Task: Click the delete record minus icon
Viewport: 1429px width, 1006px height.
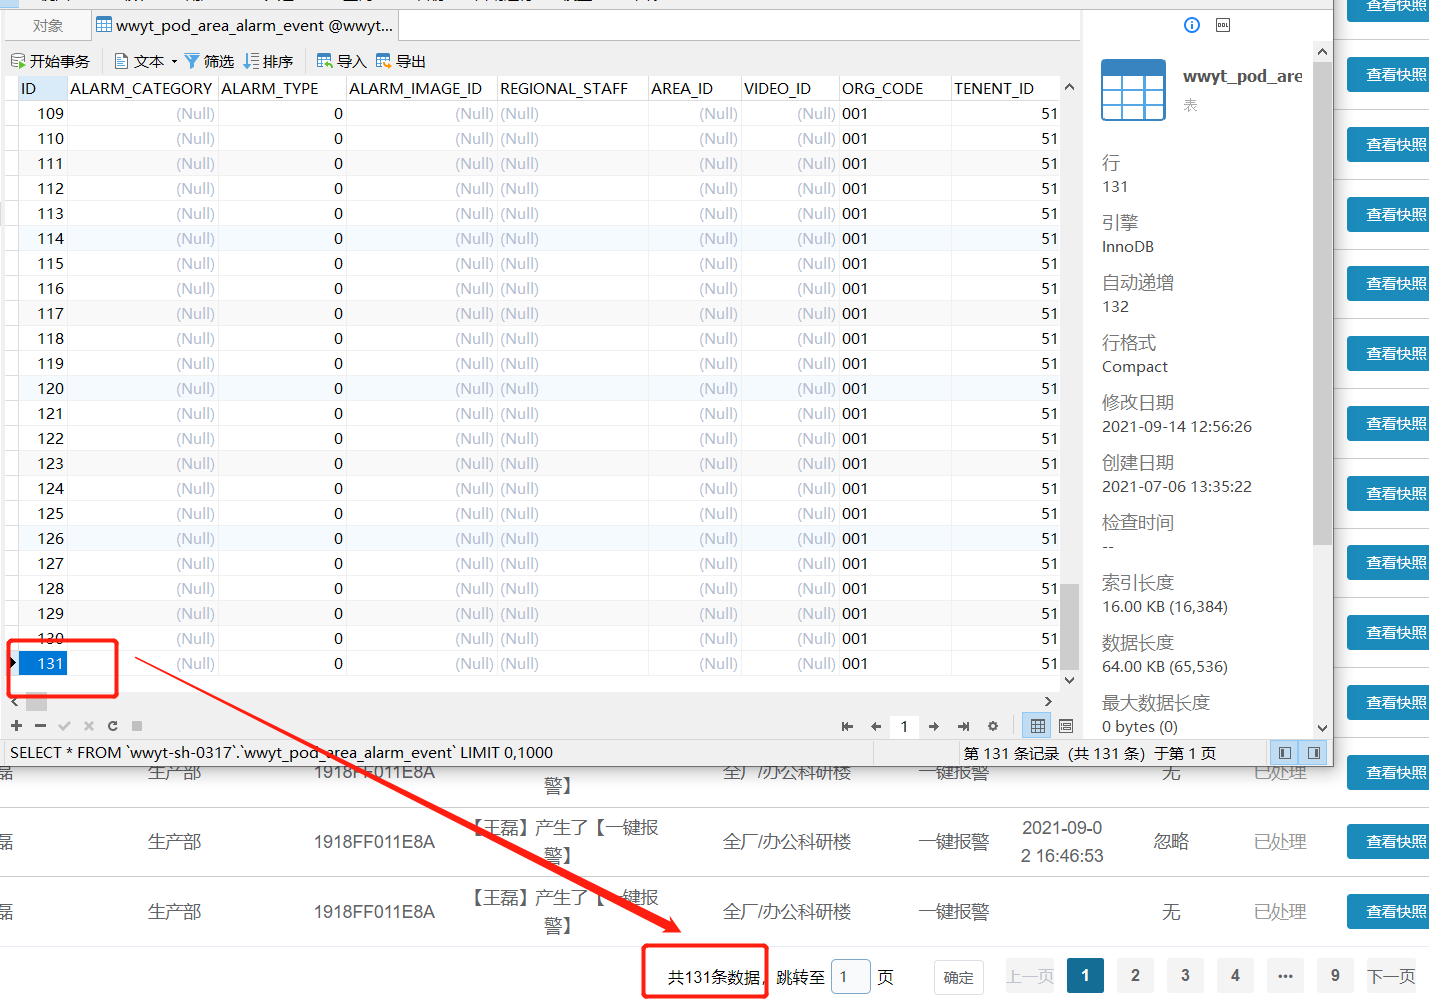Action: pyautogui.click(x=40, y=726)
